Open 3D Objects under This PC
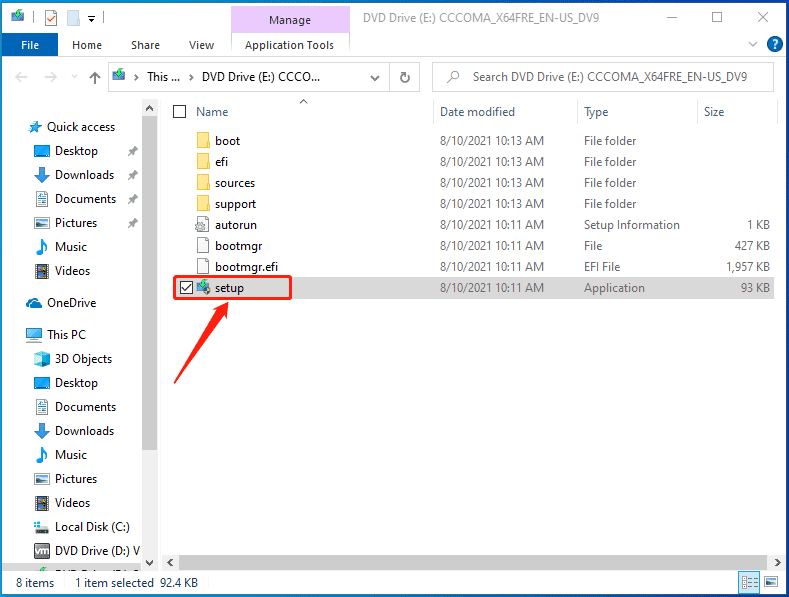This screenshot has width=789, height=597. (83, 359)
